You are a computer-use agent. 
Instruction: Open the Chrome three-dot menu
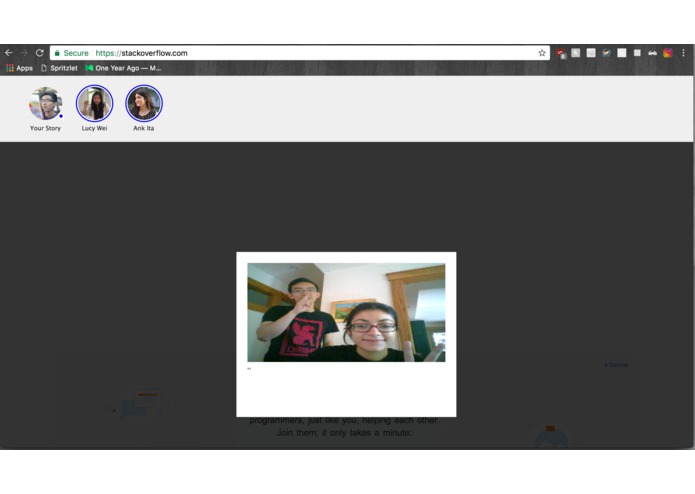click(683, 53)
